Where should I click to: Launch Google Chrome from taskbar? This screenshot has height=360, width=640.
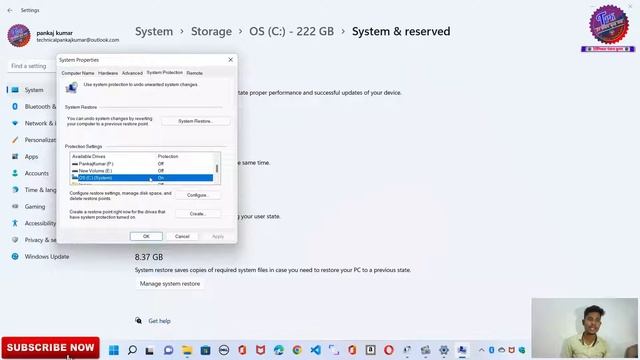pos(297,350)
